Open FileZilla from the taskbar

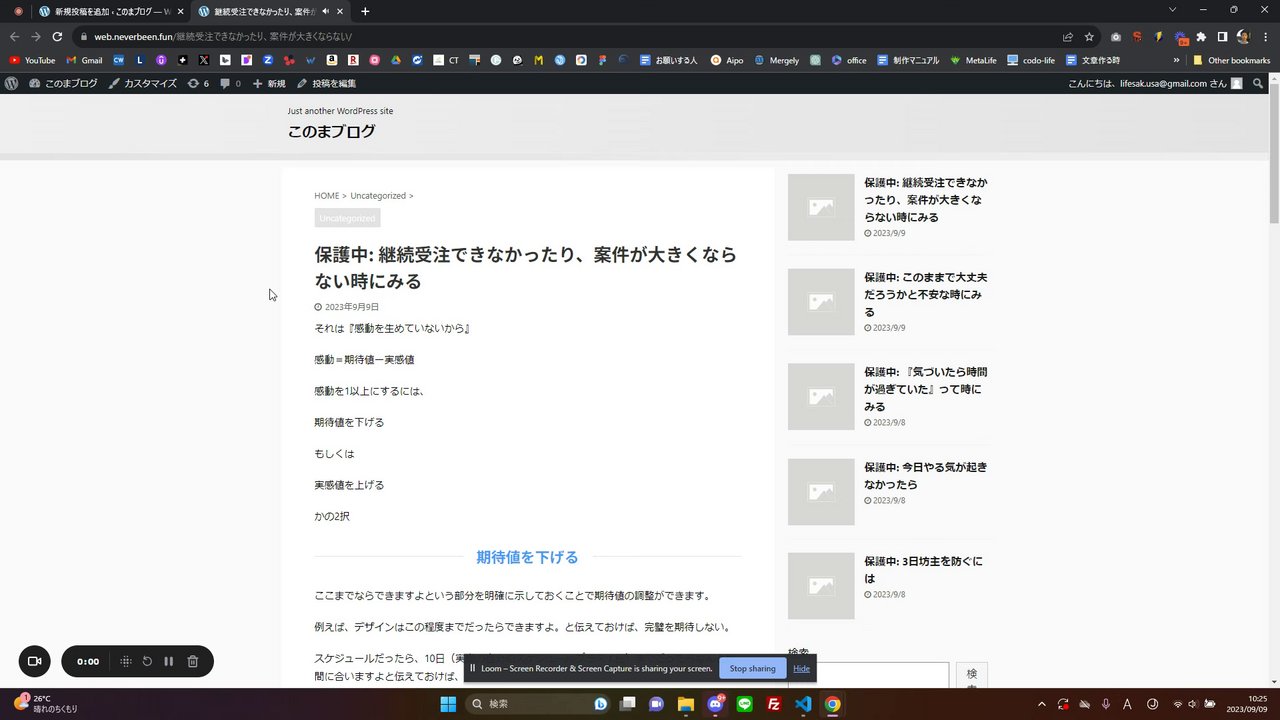tap(773, 704)
